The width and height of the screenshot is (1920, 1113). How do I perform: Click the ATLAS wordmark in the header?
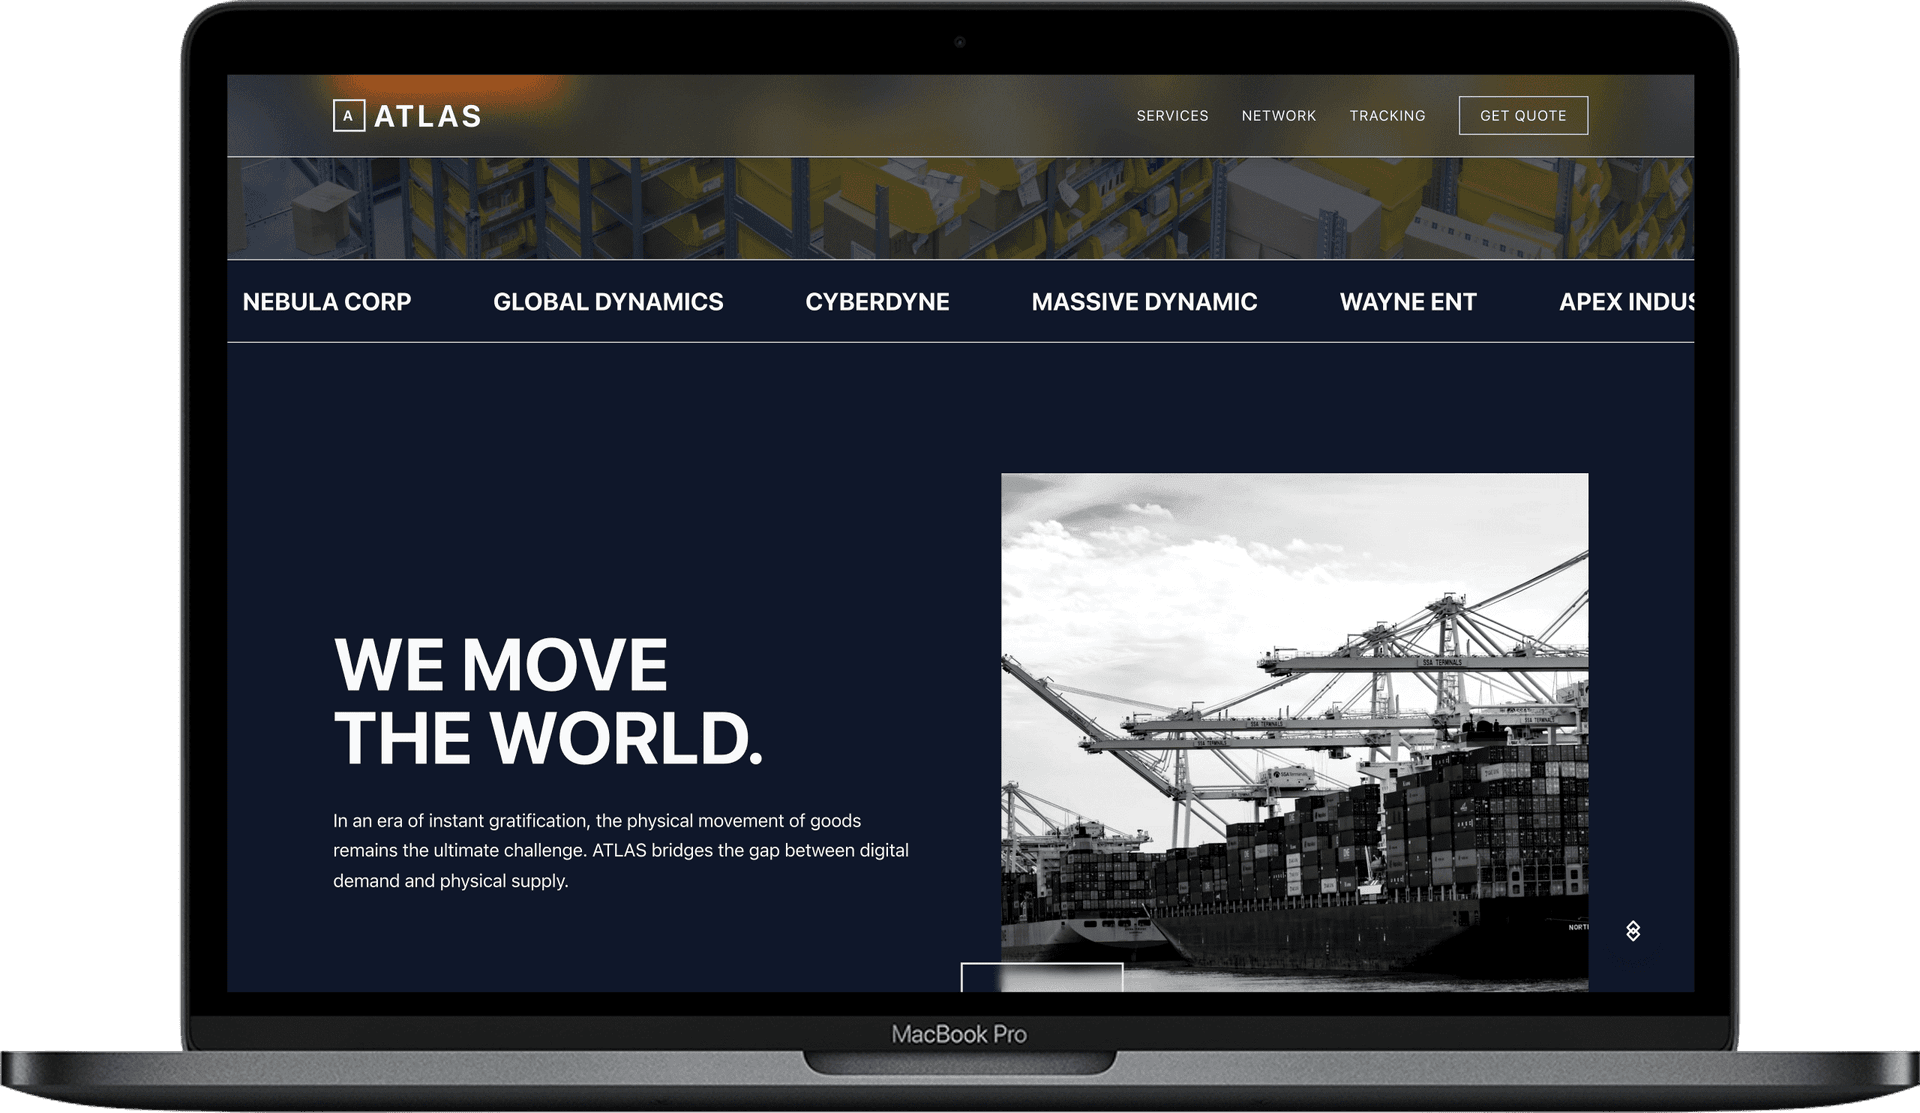coord(428,116)
